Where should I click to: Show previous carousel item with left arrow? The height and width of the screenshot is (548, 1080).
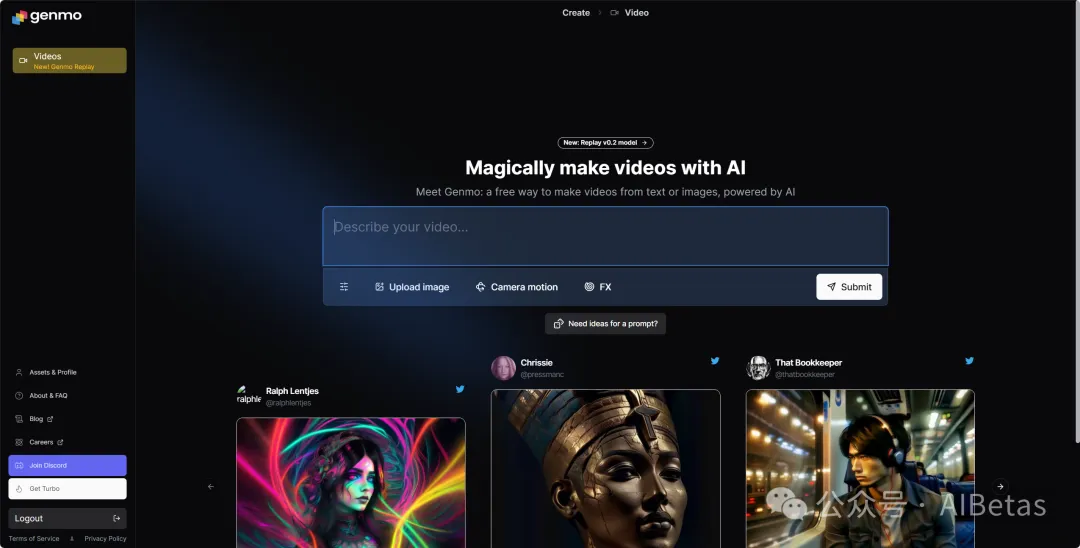click(x=211, y=487)
